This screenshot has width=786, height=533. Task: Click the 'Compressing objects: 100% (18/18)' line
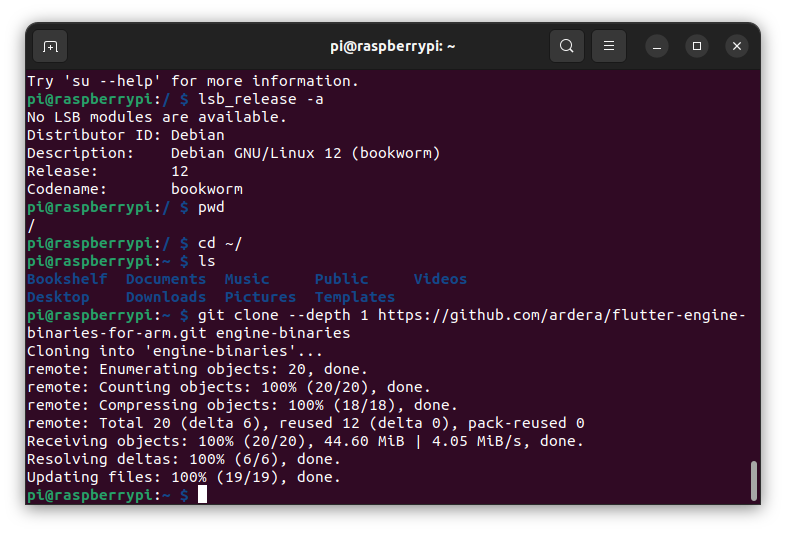[x=242, y=405]
